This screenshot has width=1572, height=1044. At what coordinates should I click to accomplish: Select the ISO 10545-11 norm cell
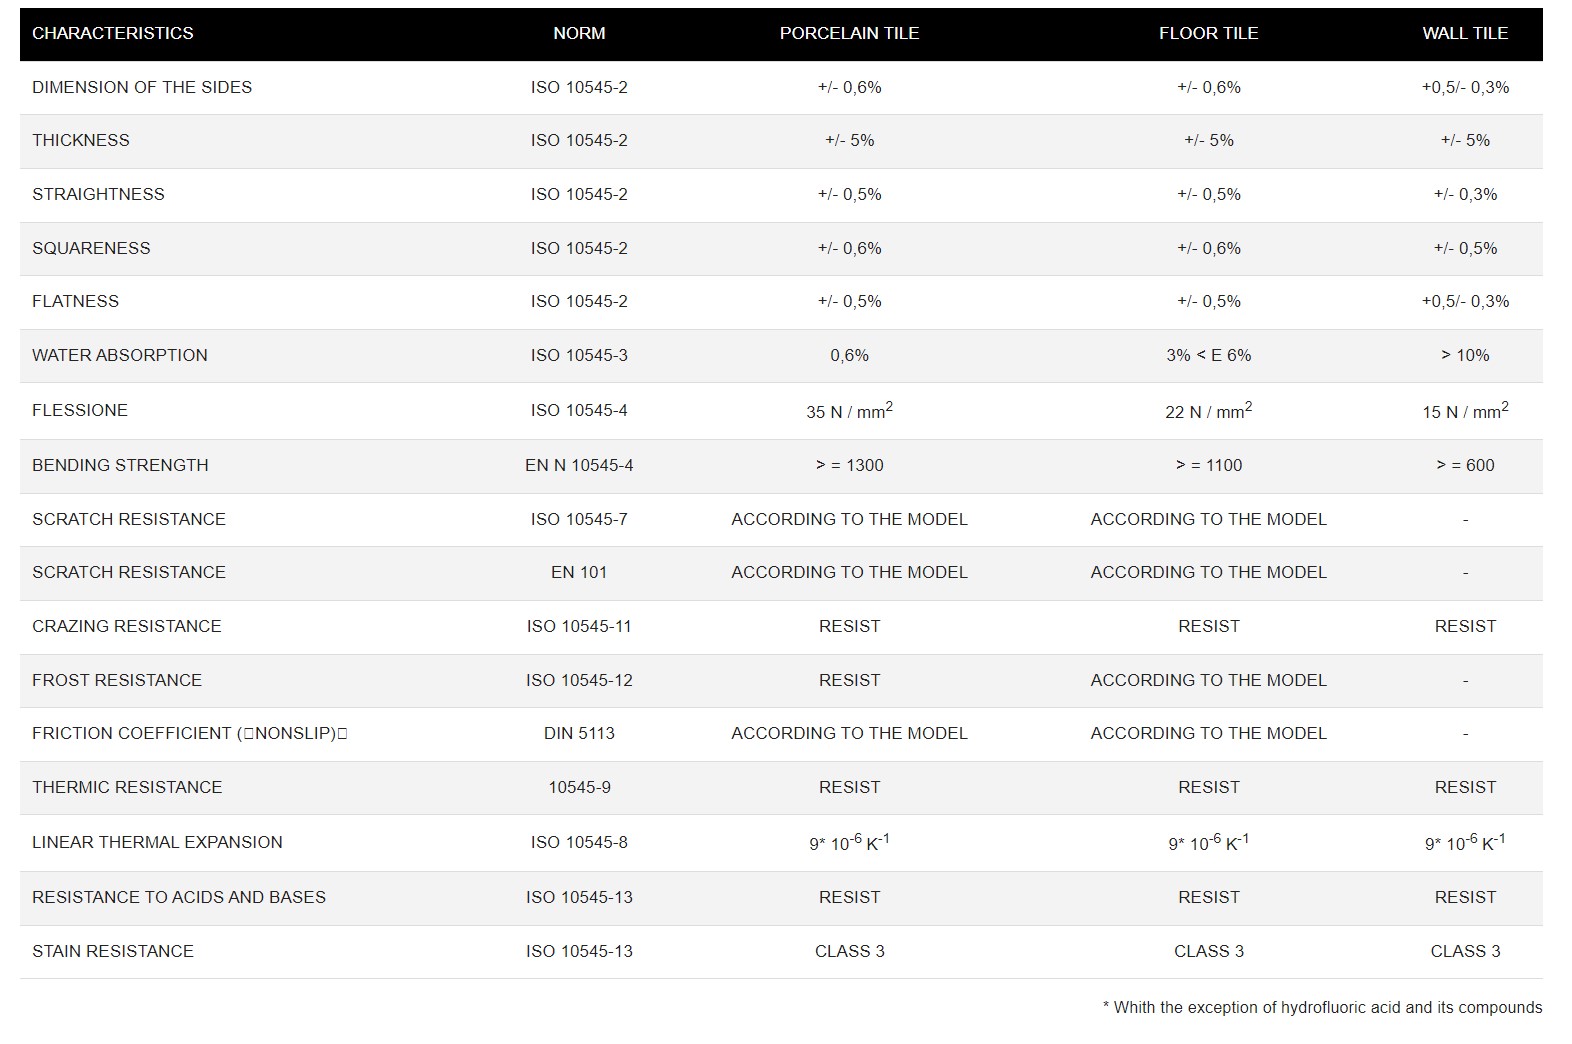[579, 626]
